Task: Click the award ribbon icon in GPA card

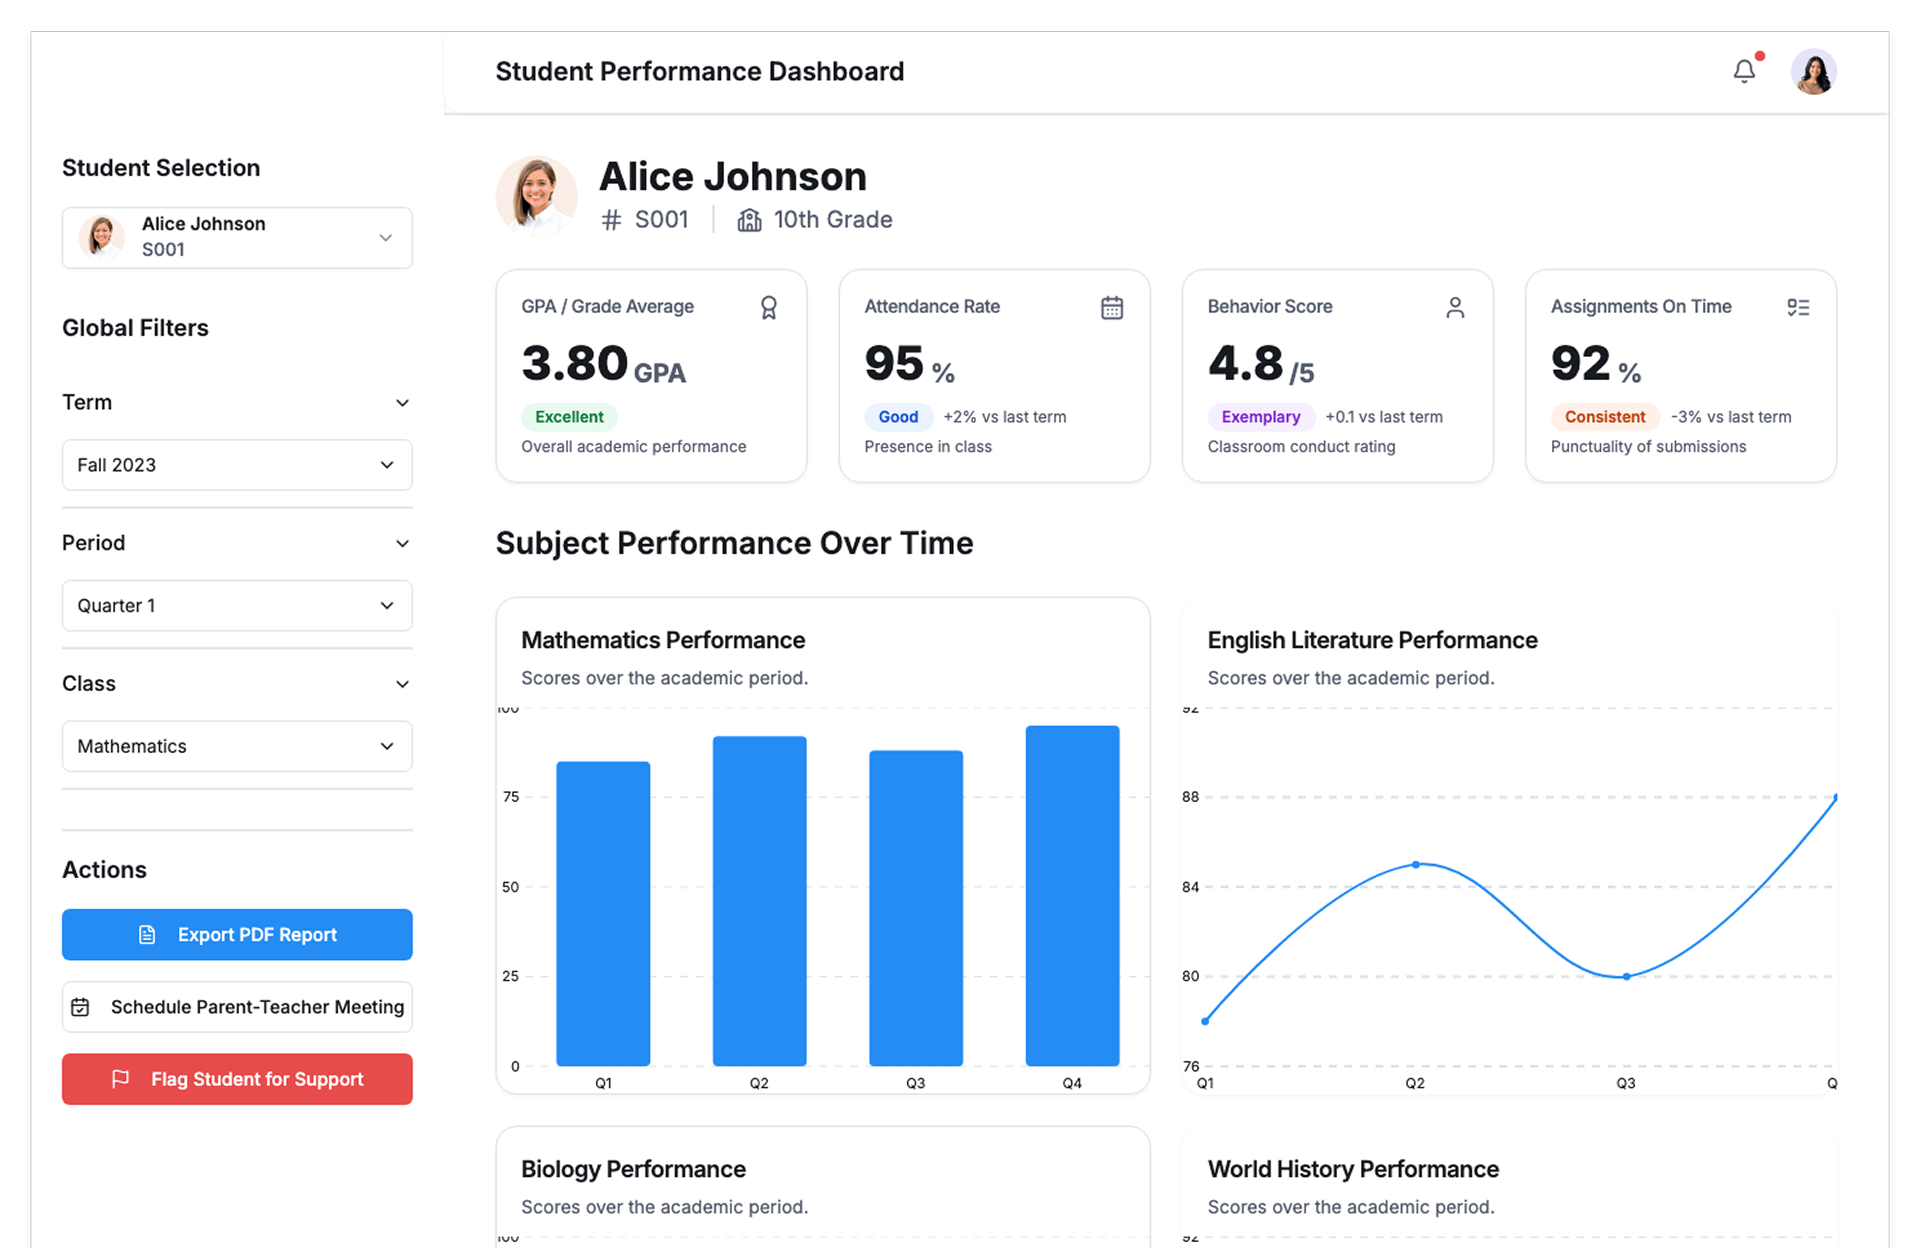Action: 768,307
